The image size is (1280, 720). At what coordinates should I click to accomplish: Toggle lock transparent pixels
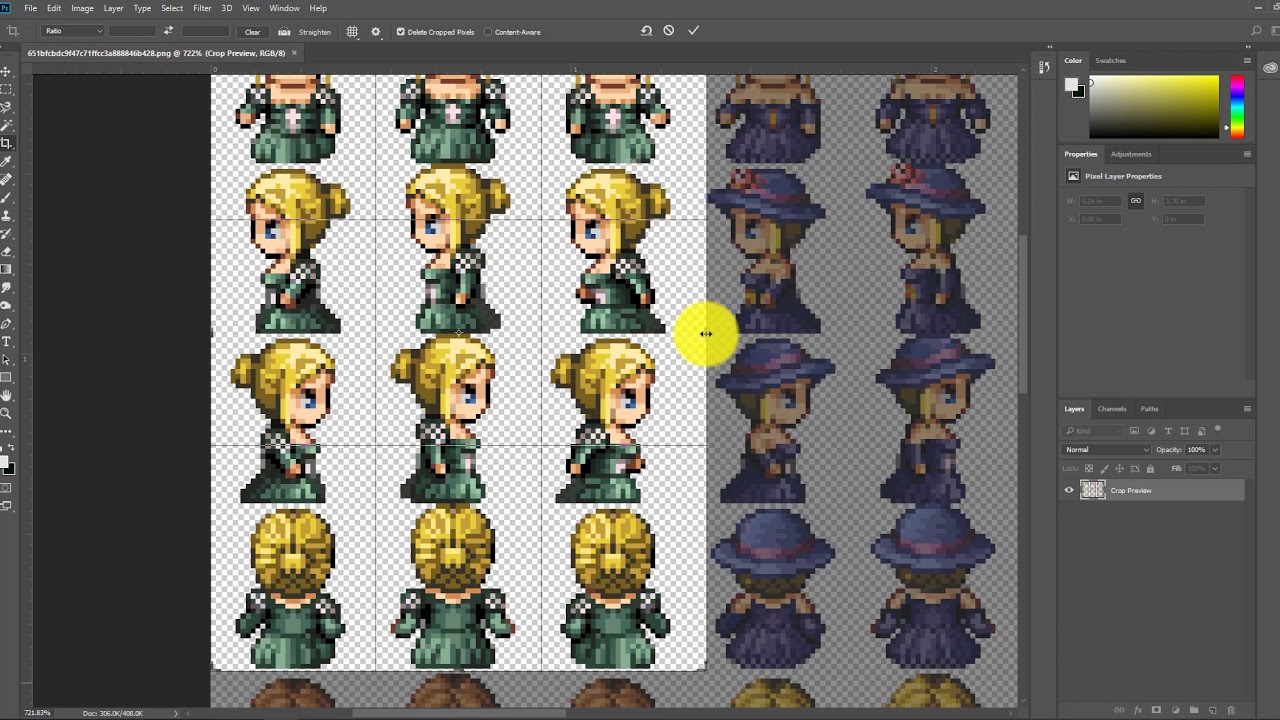pos(1088,468)
